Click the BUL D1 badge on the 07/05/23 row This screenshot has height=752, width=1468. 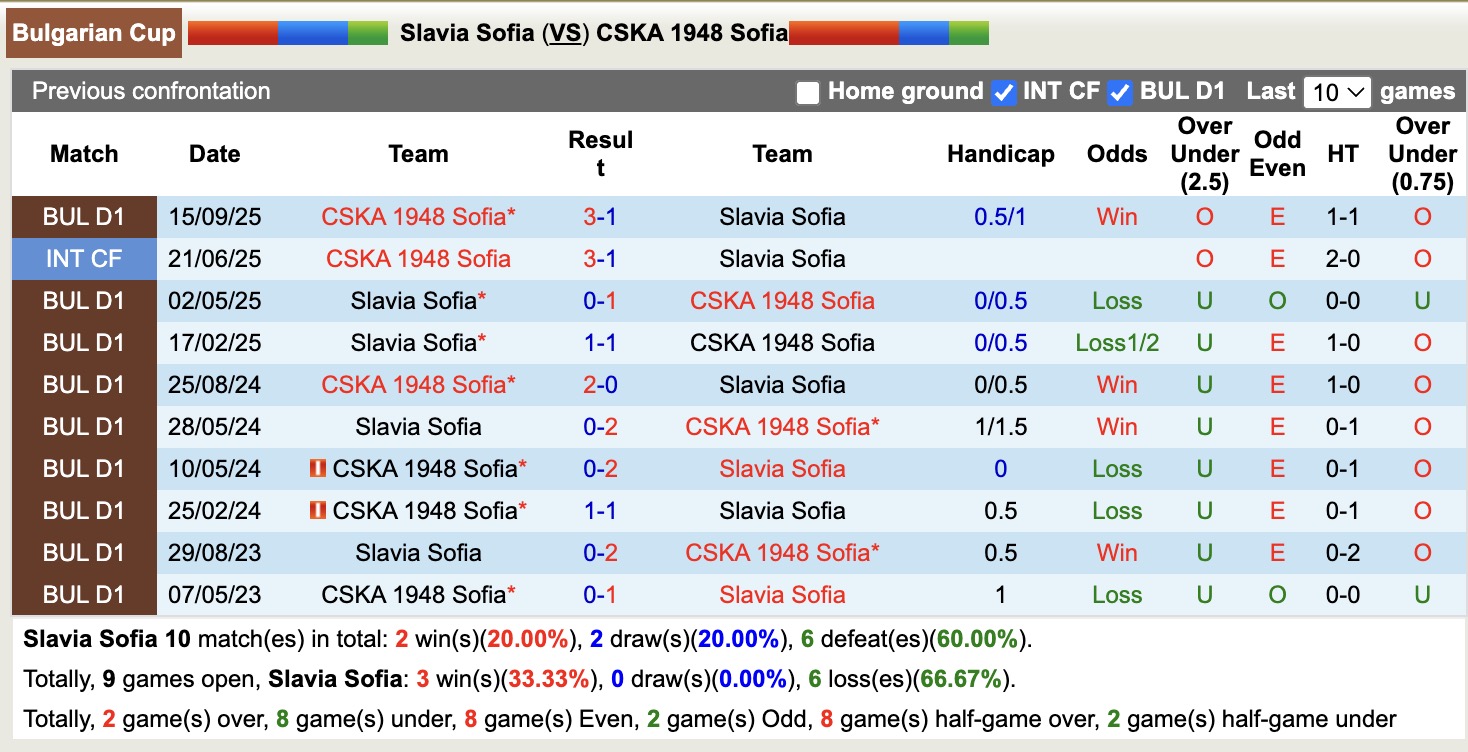[x=84, y=594]
